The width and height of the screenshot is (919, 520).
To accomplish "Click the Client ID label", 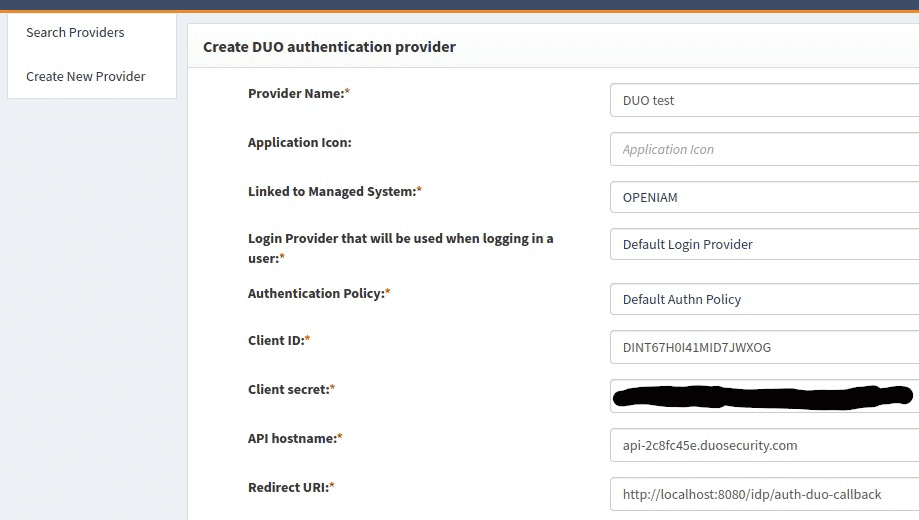I will pyautogui.click(x=278, y=340).
